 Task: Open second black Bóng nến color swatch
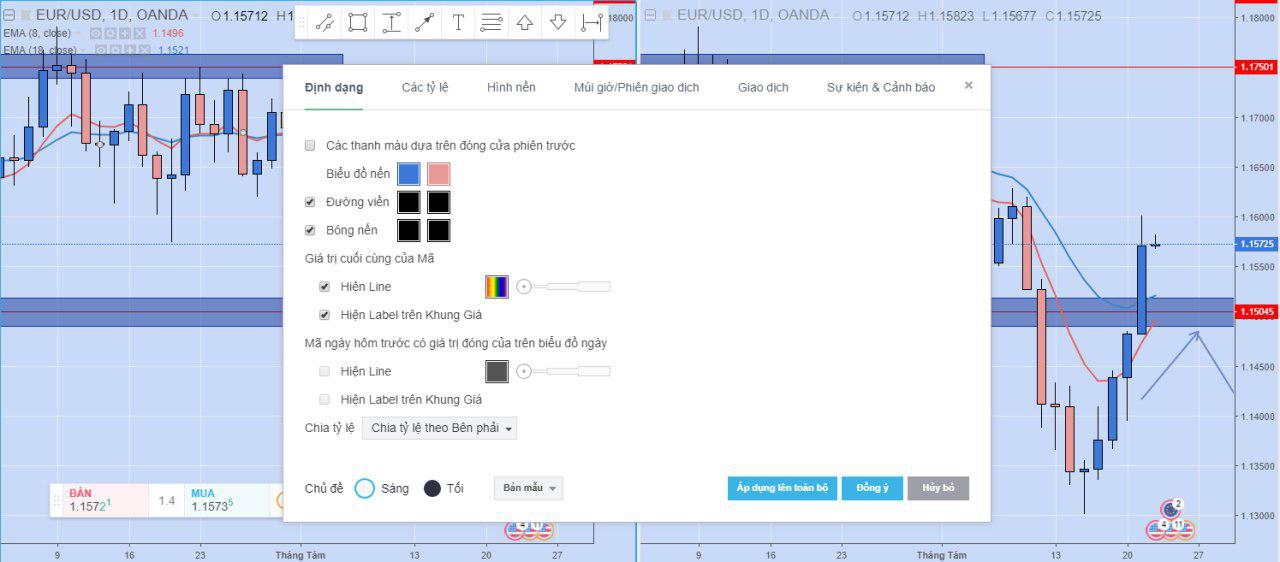point(439,230)
